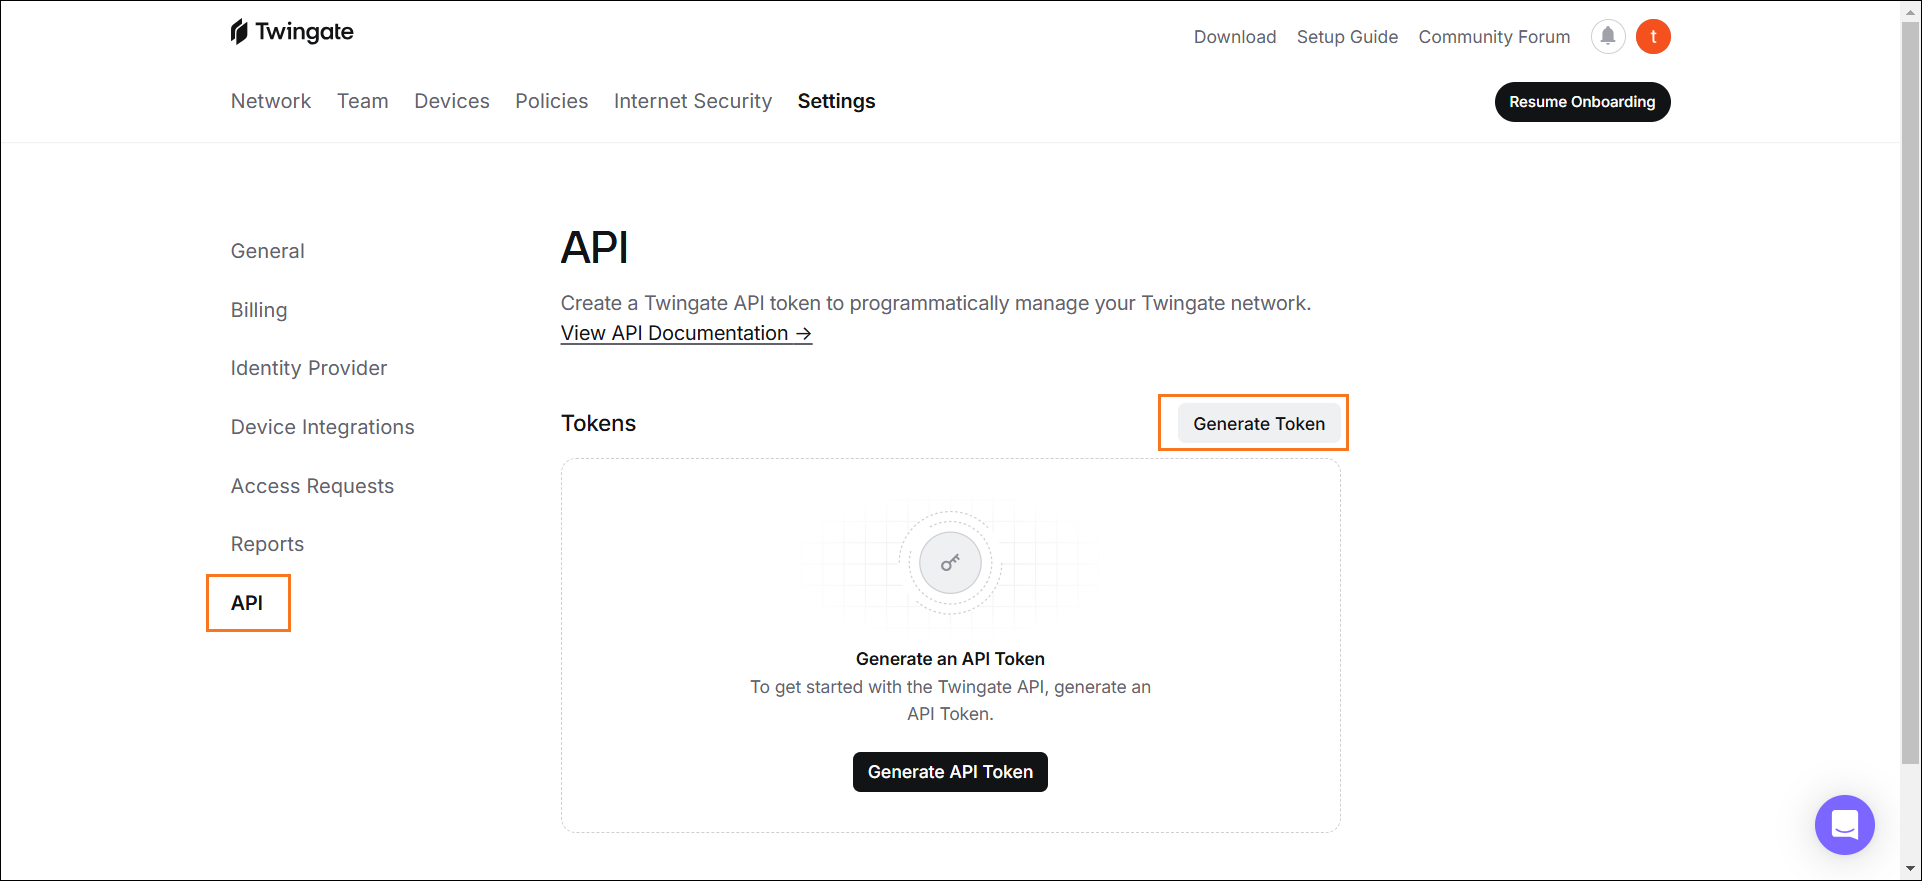The width and height of the screenshot is (1922, 881).
Task: Click the scrollbar down arrow
Action: (1910, 870)
